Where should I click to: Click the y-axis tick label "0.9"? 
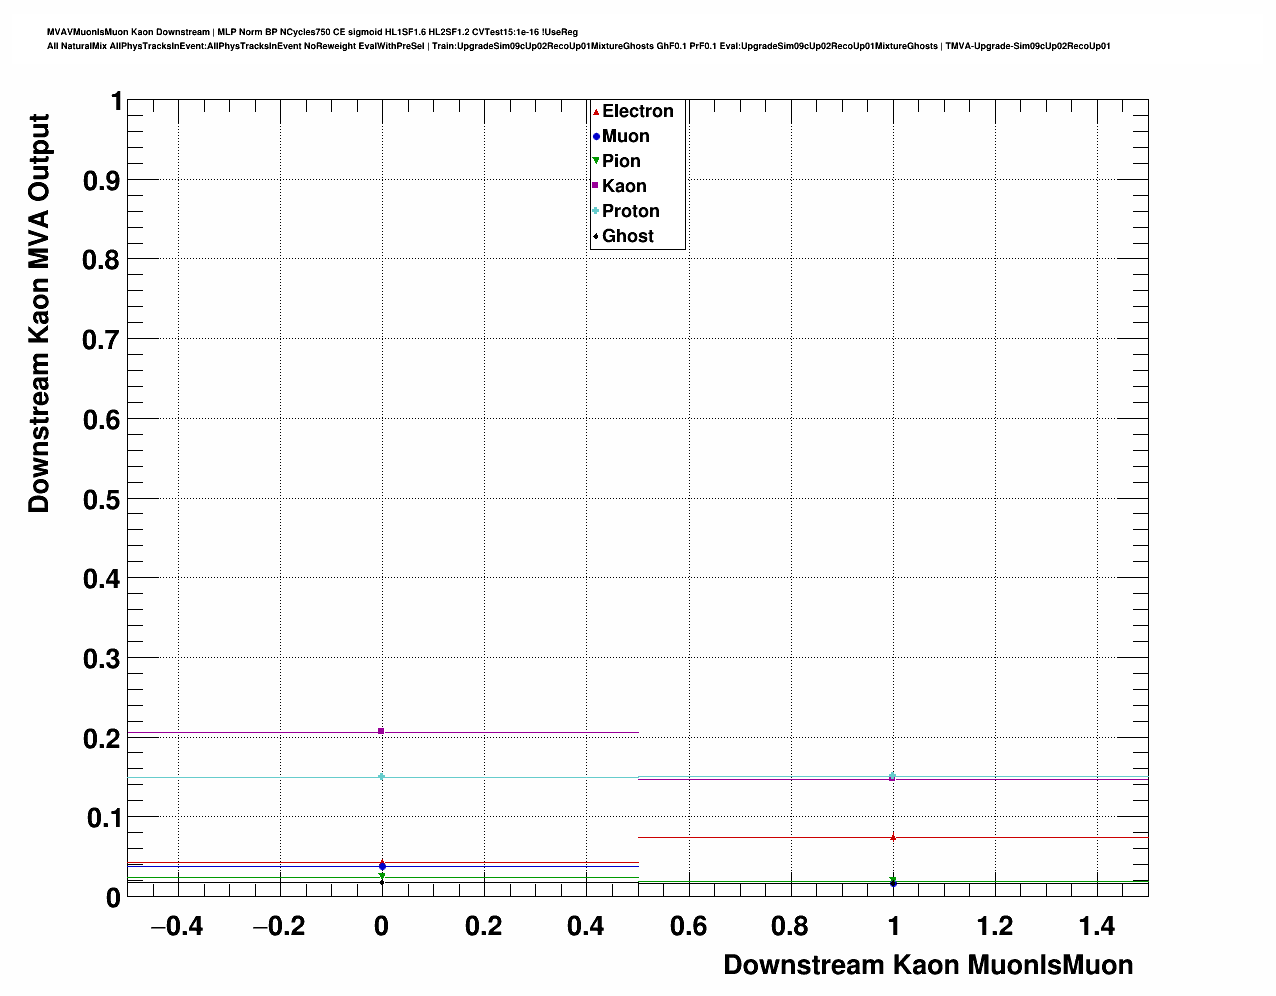[x=103, y=180]
